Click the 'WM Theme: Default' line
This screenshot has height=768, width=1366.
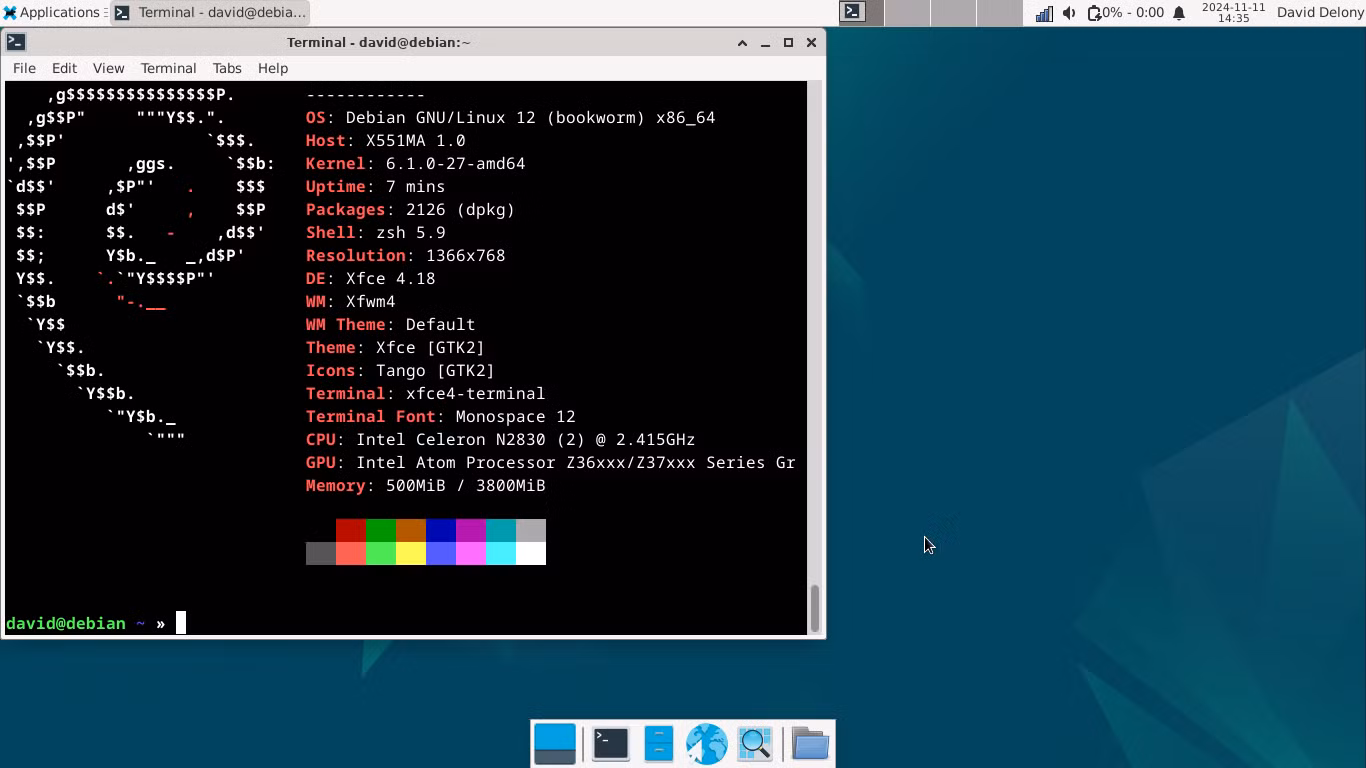coord(391,324)
